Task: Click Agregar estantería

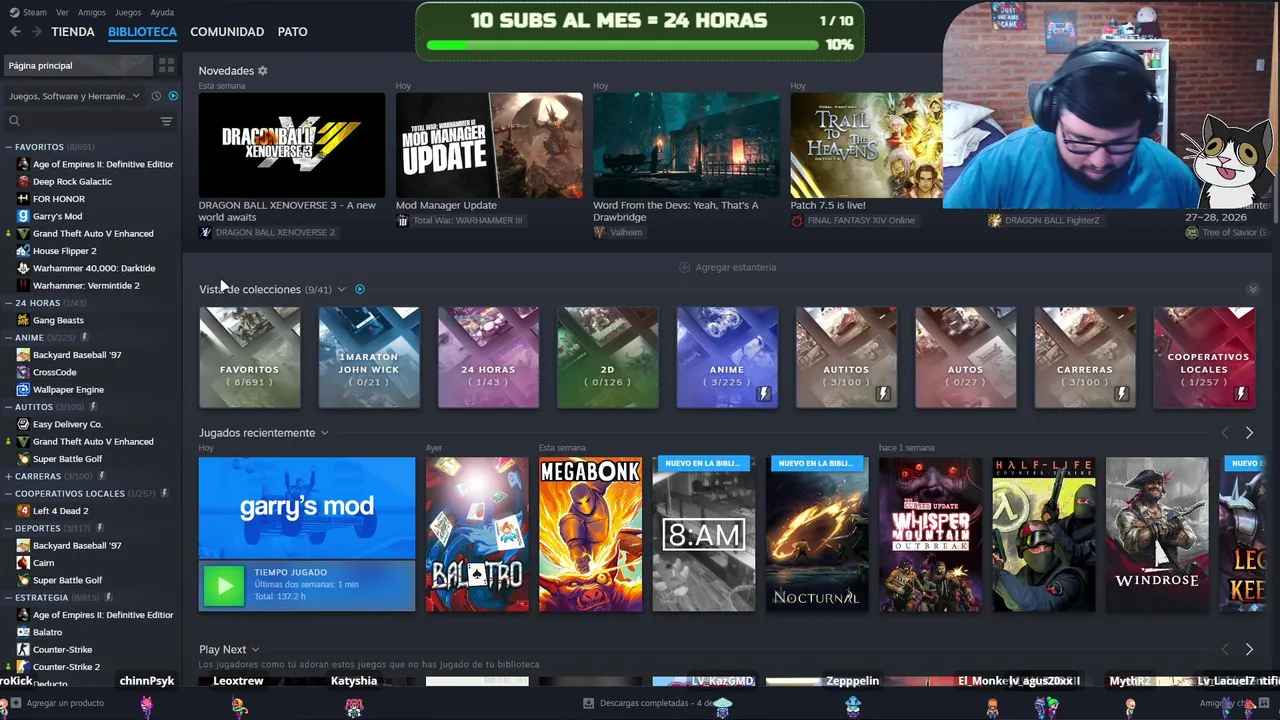Action: 727,267
